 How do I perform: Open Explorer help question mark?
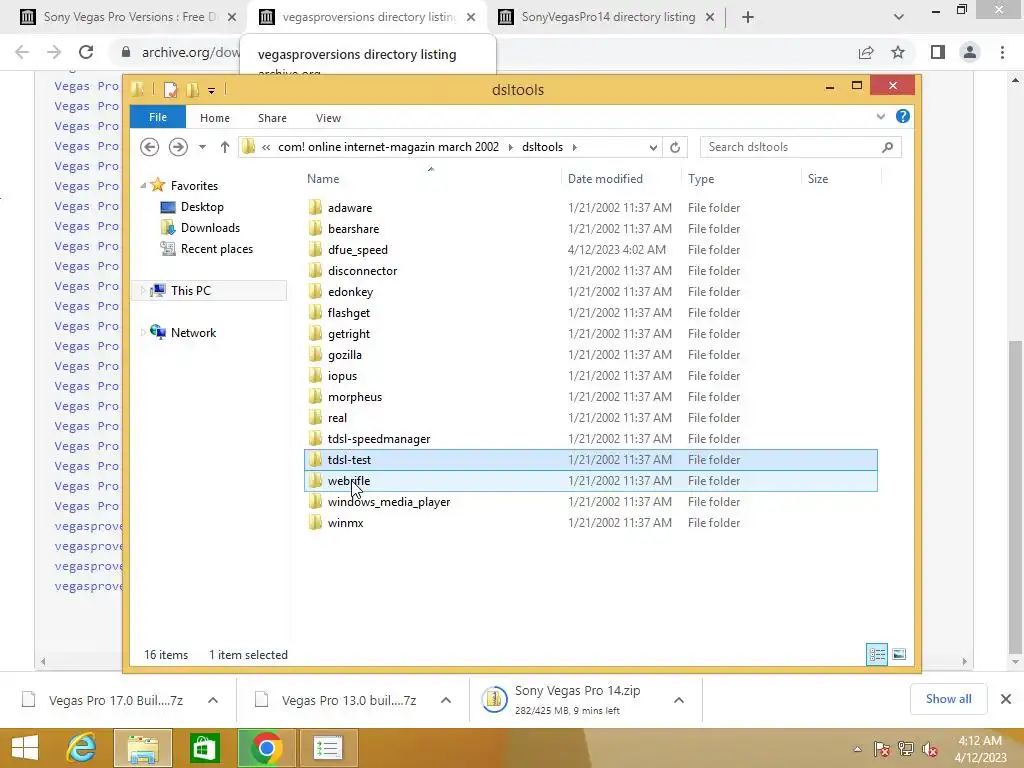tap(903, 116)
